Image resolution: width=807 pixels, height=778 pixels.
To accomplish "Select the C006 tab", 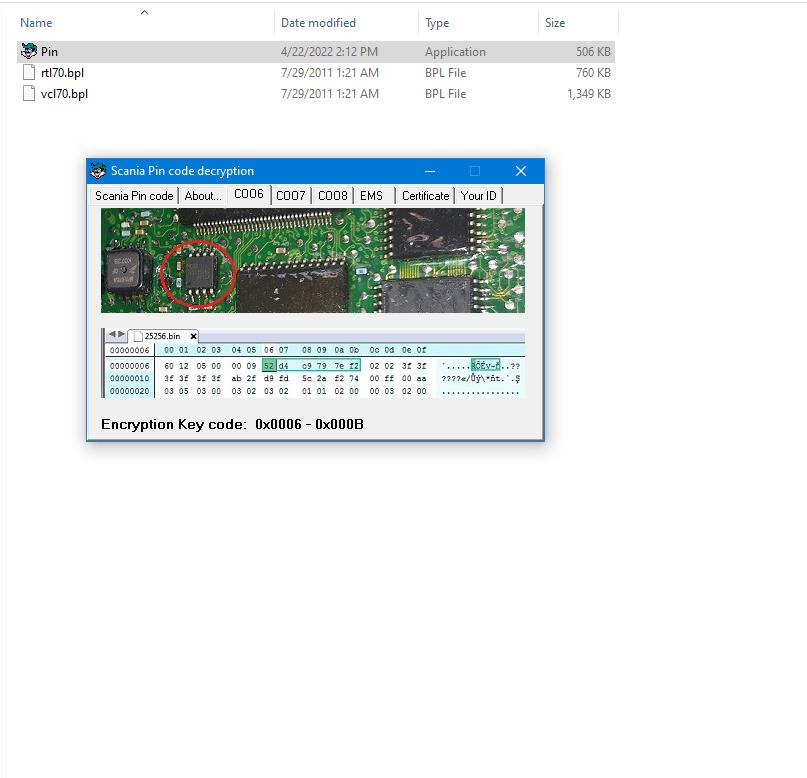I will (x=249, y=194).
